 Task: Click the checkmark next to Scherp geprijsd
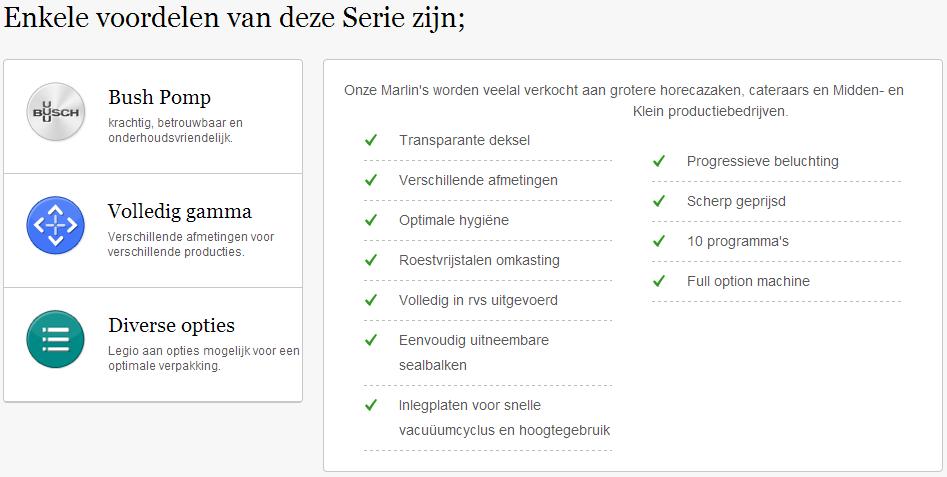tap(659, 201)
